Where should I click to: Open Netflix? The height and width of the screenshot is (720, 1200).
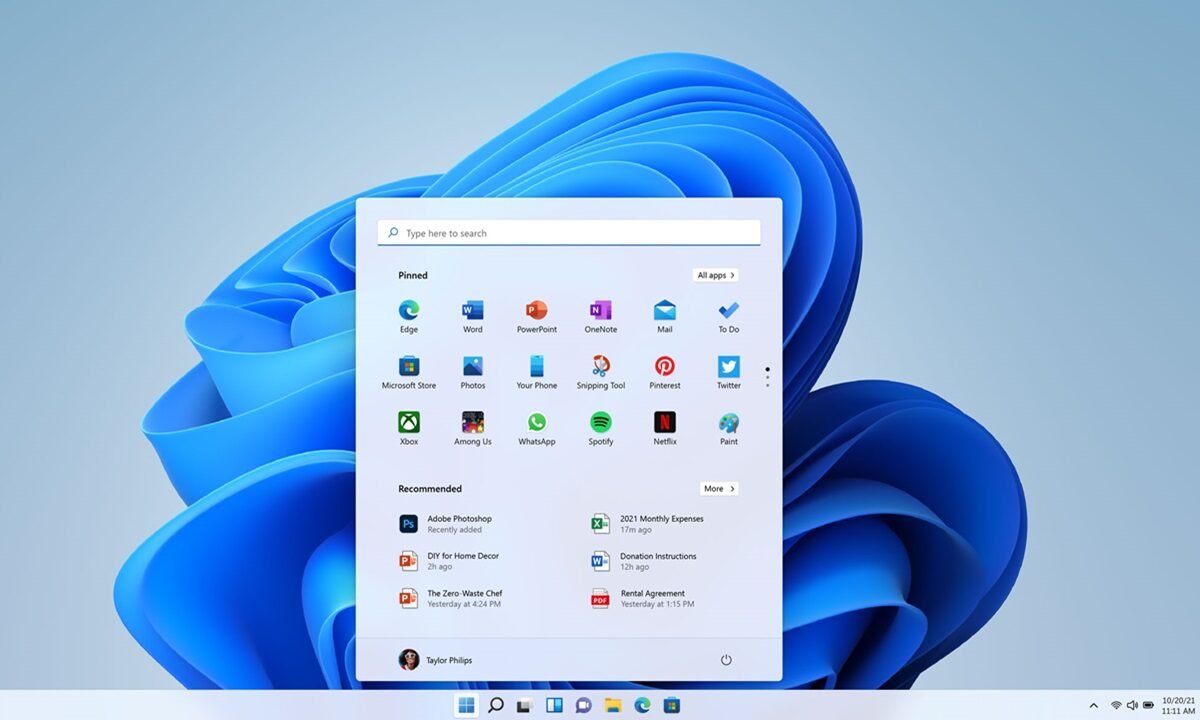click(664, 424)
